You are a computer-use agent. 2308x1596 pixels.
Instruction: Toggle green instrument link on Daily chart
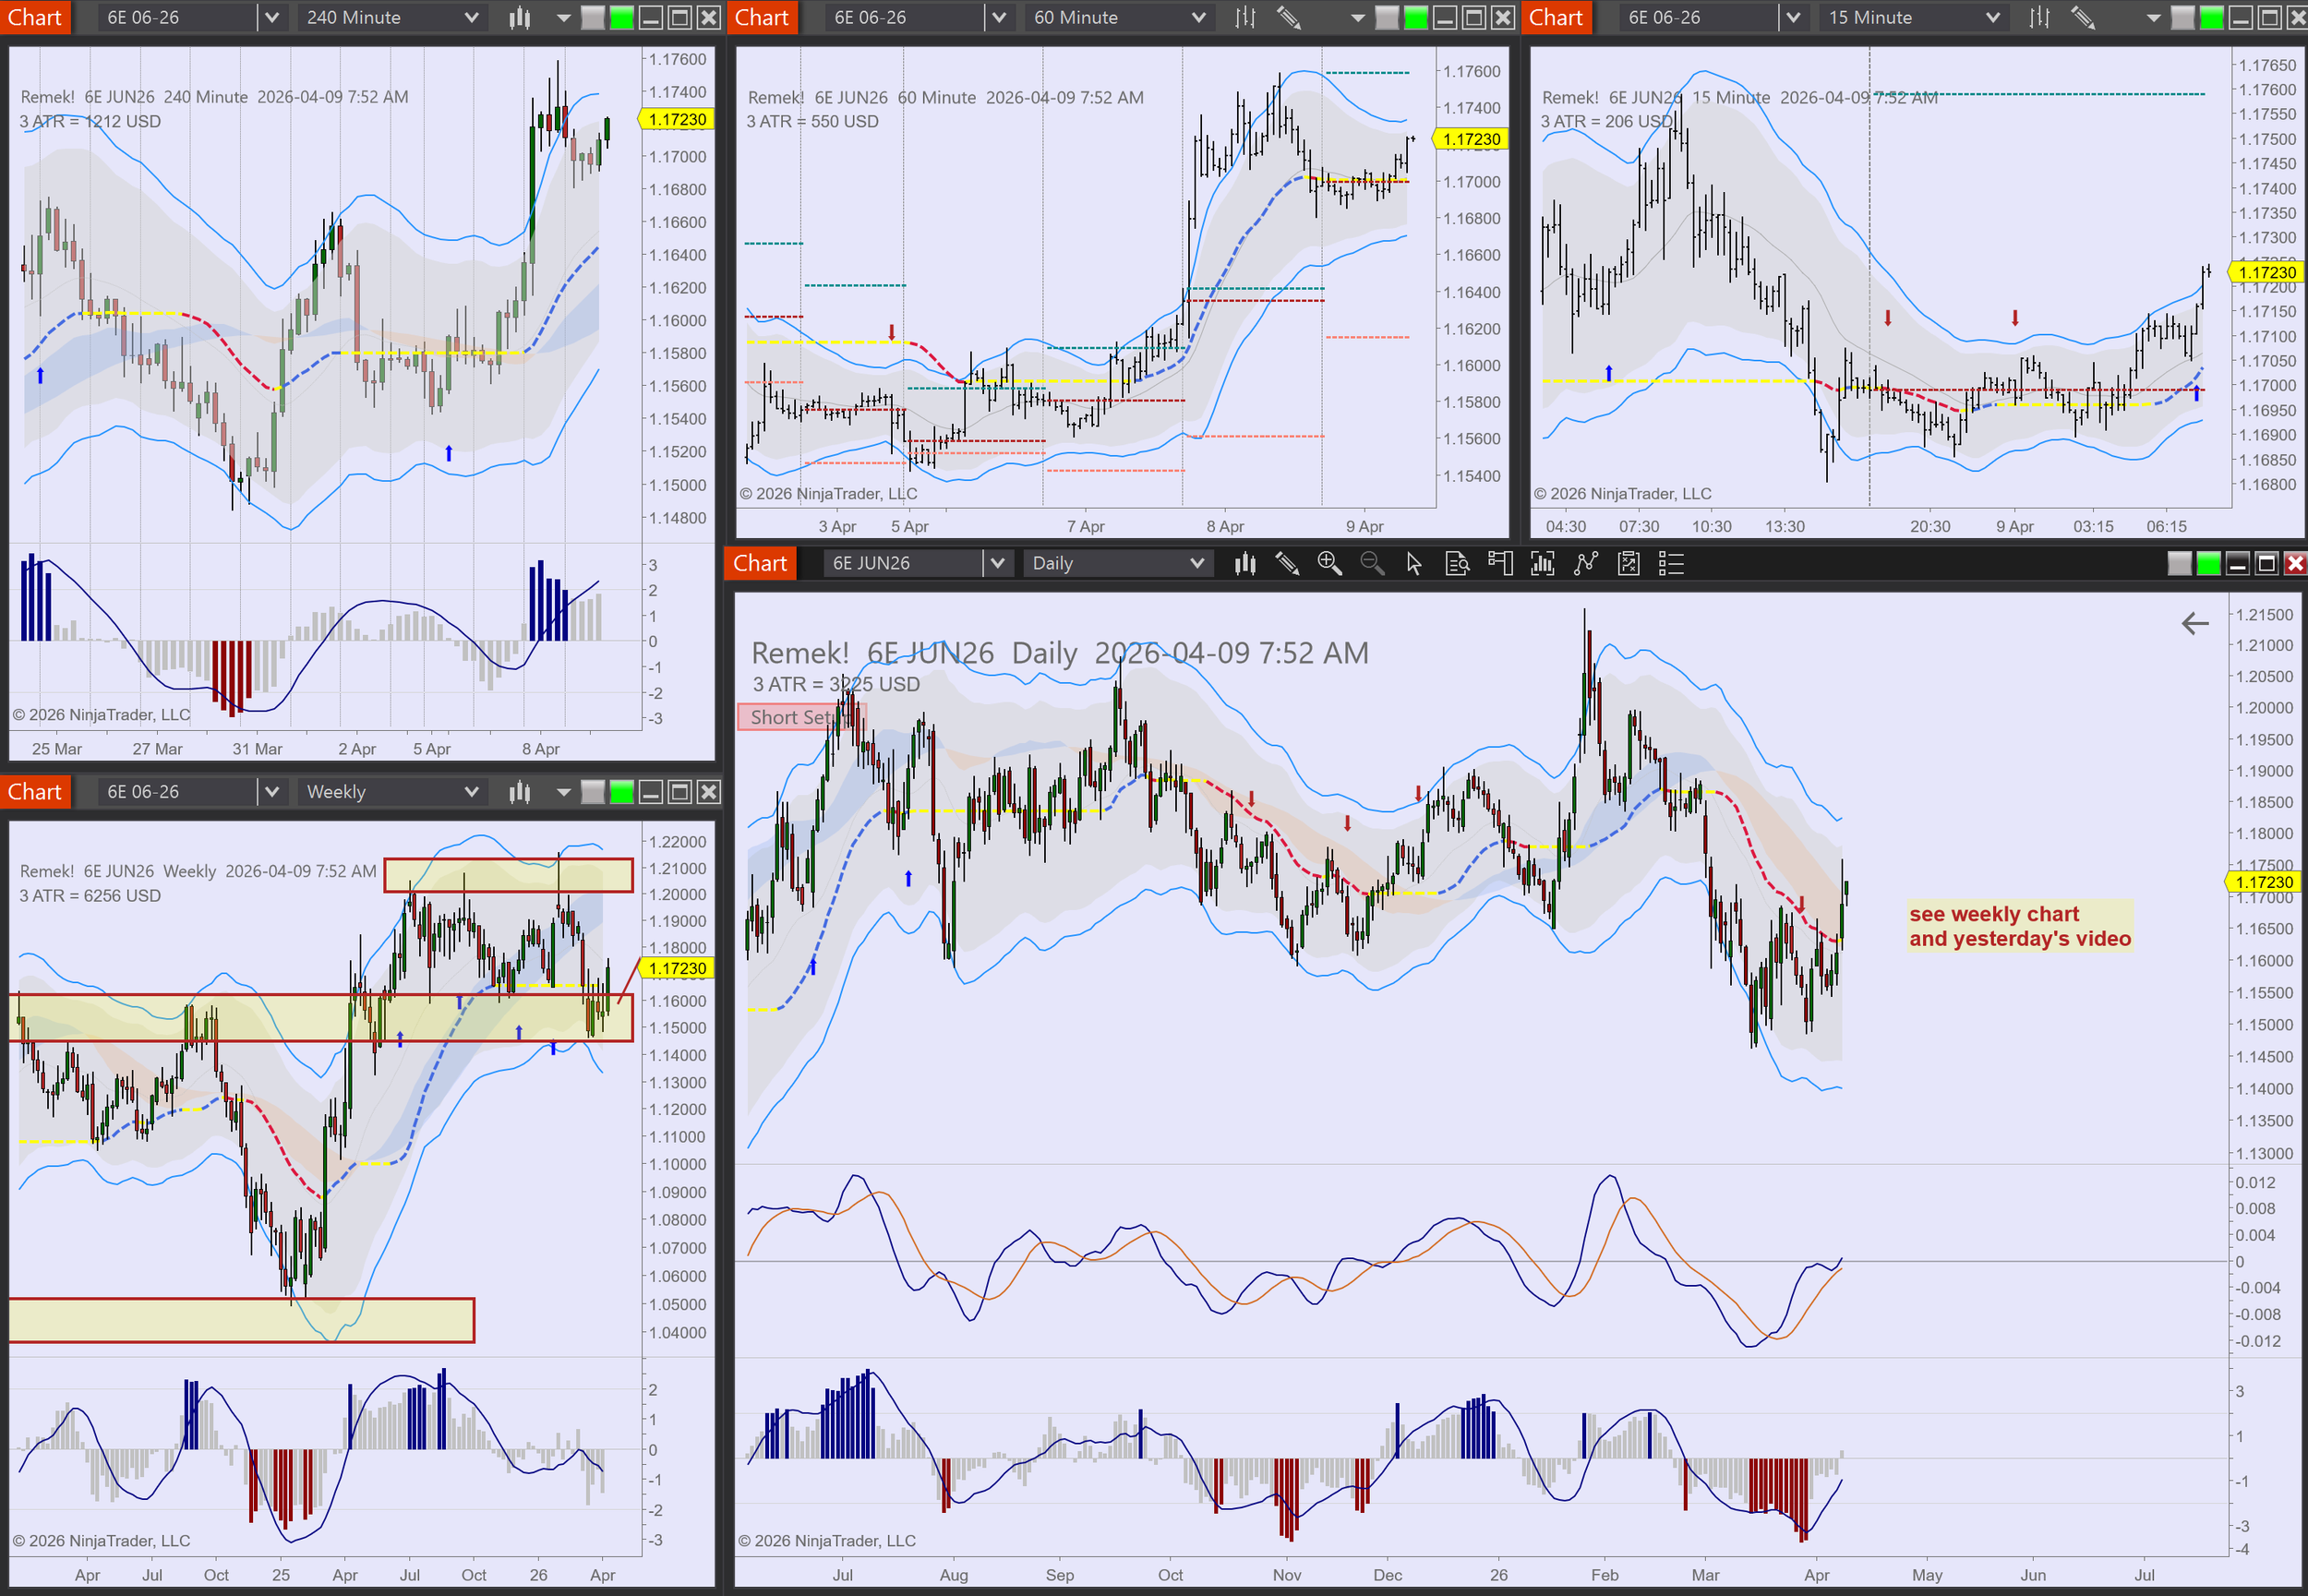(2208, 564)
